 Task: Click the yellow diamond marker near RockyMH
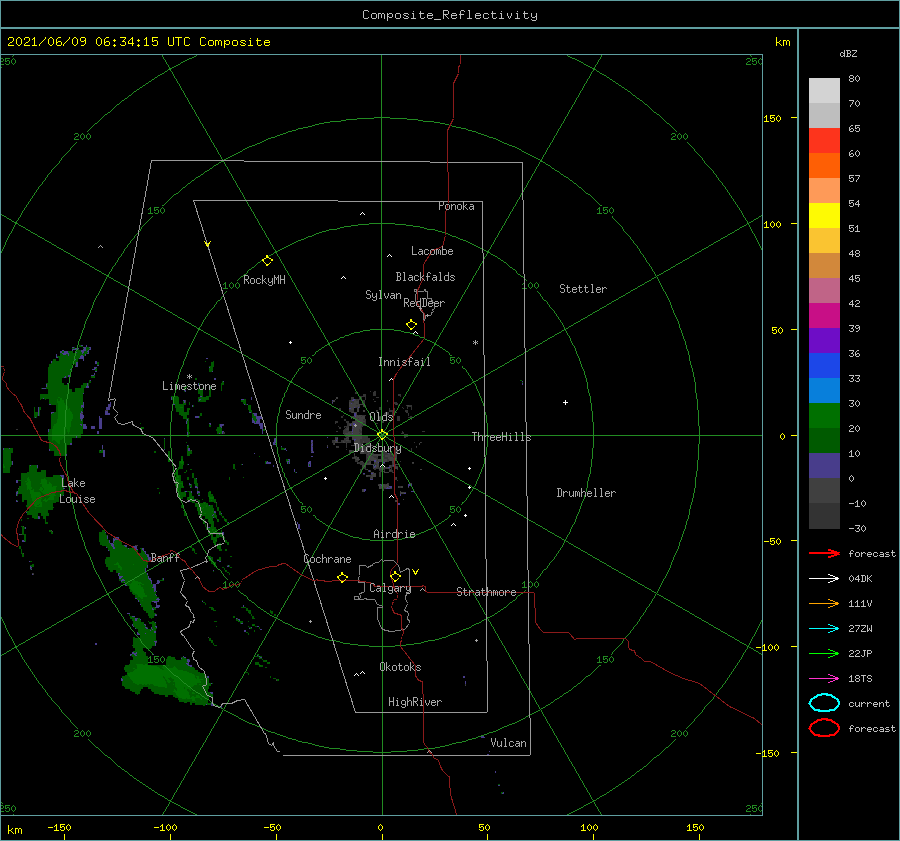[267, 261]
